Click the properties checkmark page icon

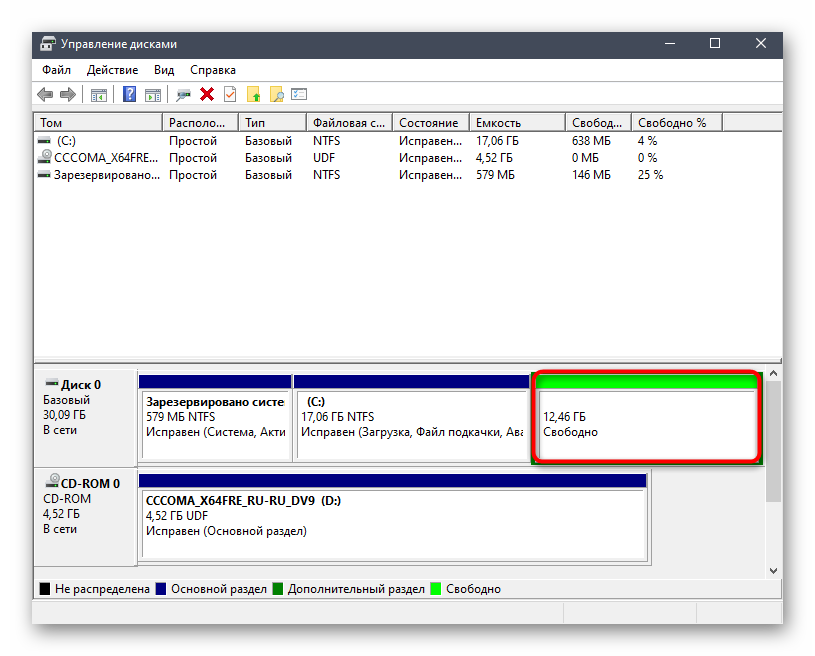[x=230, y=94]
